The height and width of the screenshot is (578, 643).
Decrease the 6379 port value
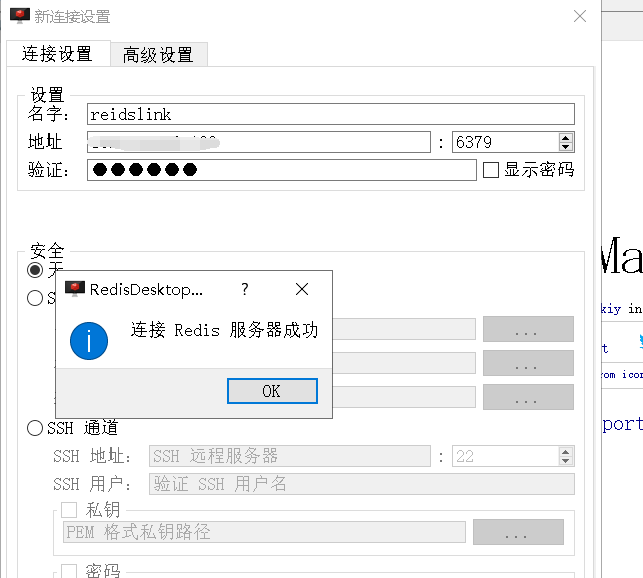(566, 146)
